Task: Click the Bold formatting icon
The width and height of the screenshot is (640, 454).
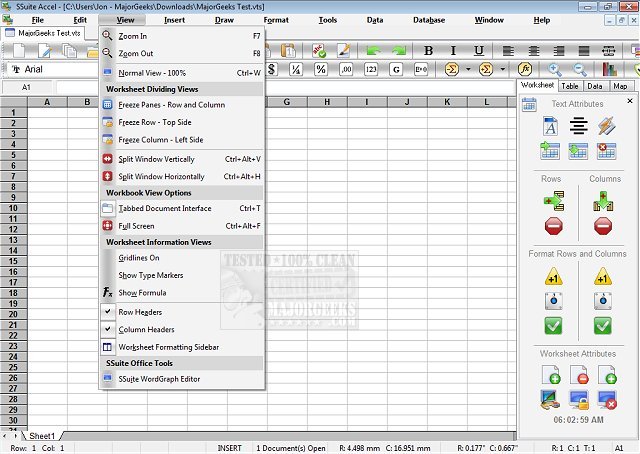Action: click(x=428, y=51)
